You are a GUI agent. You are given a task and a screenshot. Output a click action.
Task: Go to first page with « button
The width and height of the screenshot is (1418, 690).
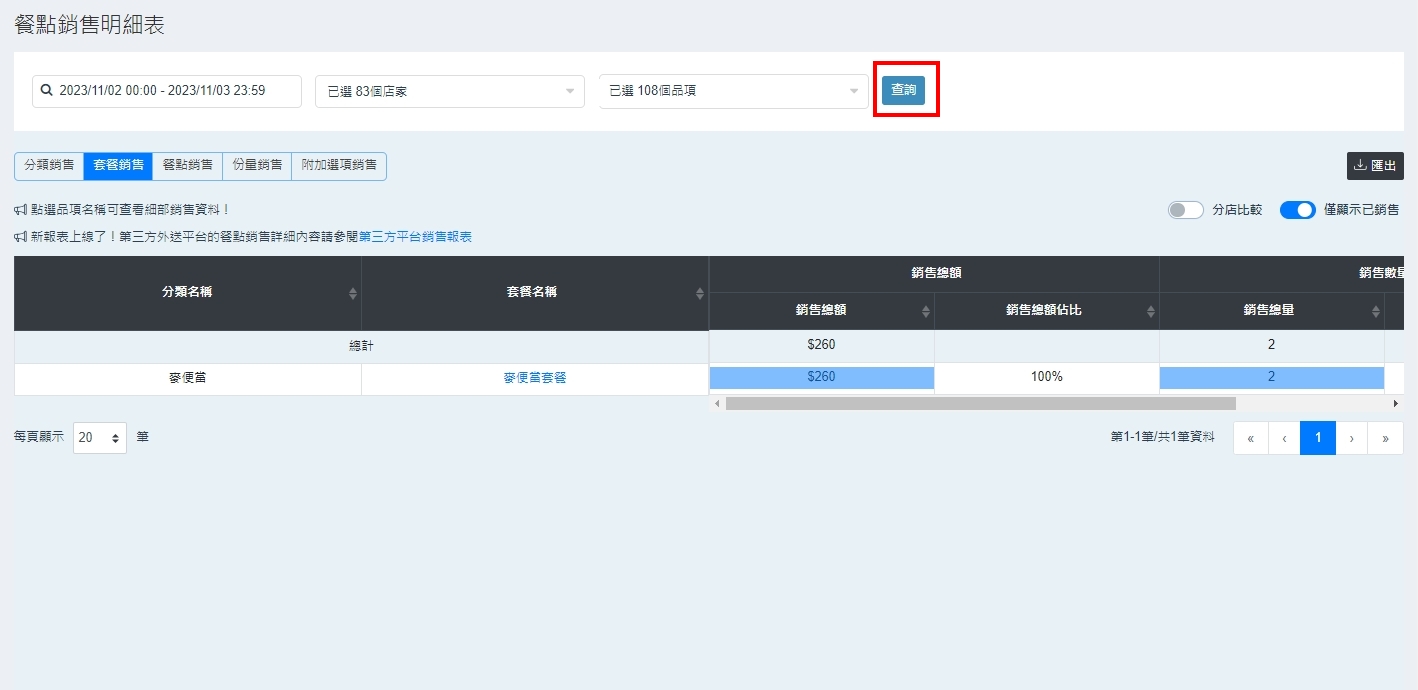click(1250, 438)
